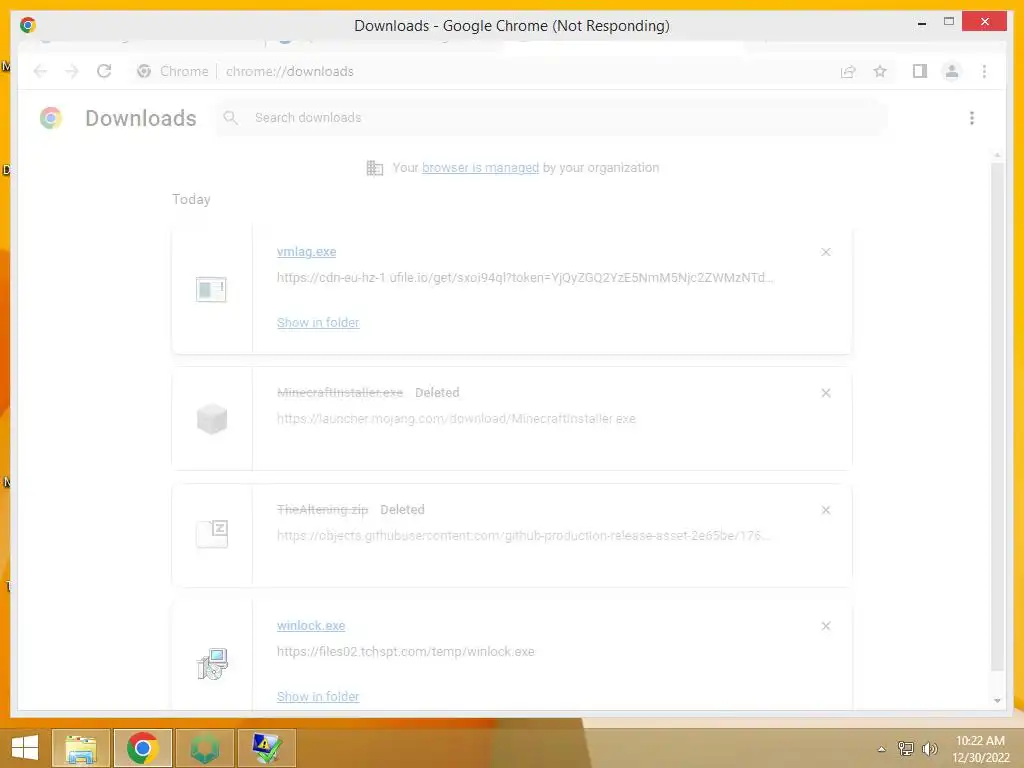The image size is (1024, 768).
Task: Click the Today date heading
Action: point(191,199)
